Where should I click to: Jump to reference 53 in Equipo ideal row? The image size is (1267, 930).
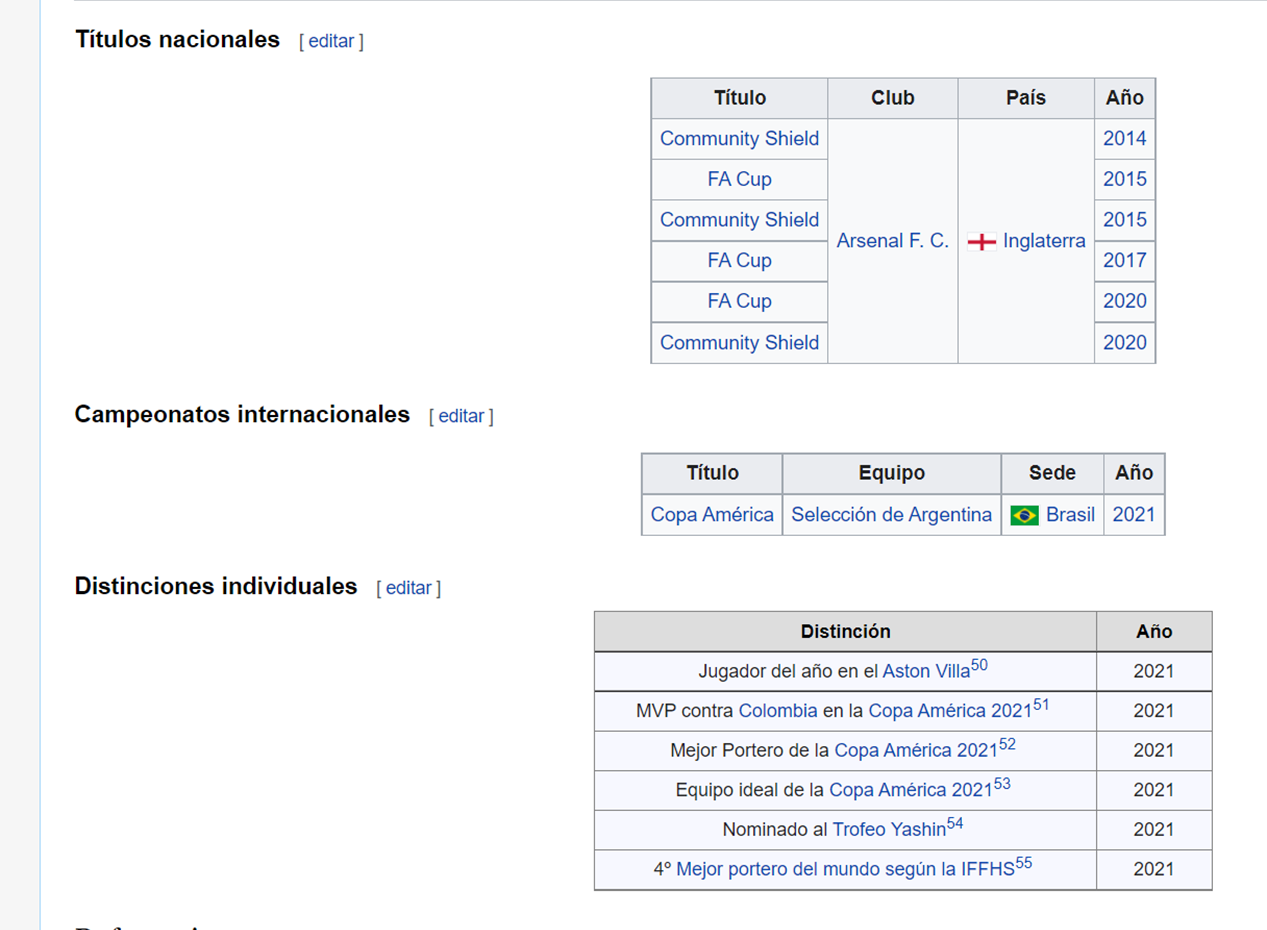click(1002, 783)
